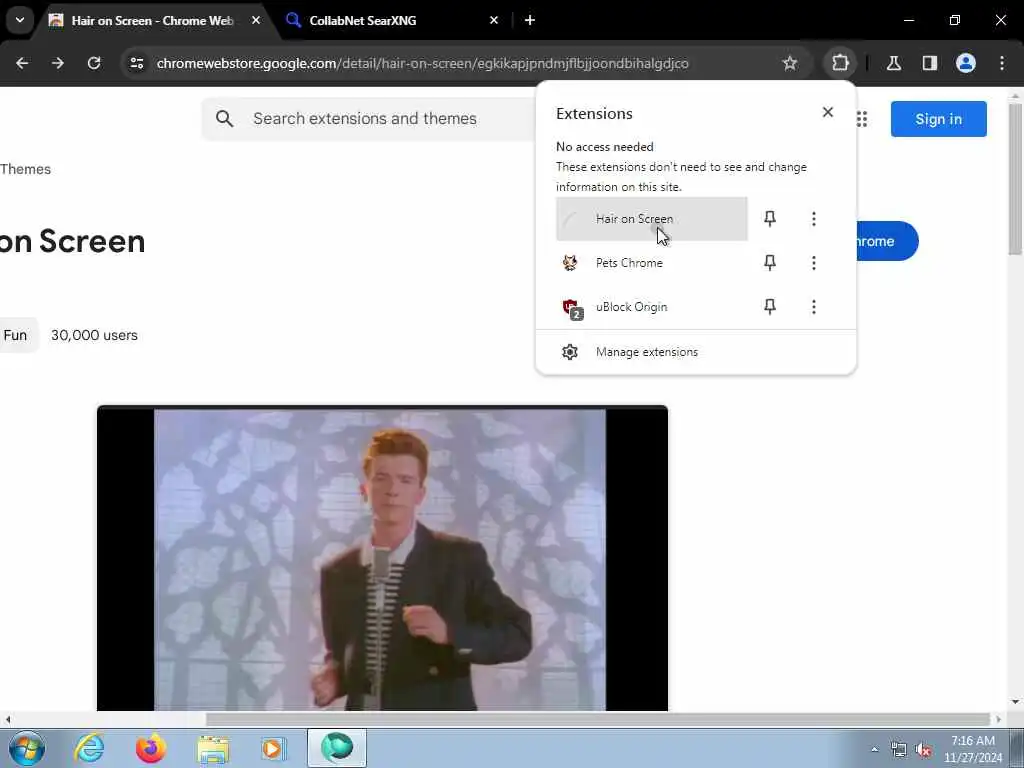1024x768 pixels.
Task: Click the vertical page scrollbar thumb
Action: (1015, 179)
